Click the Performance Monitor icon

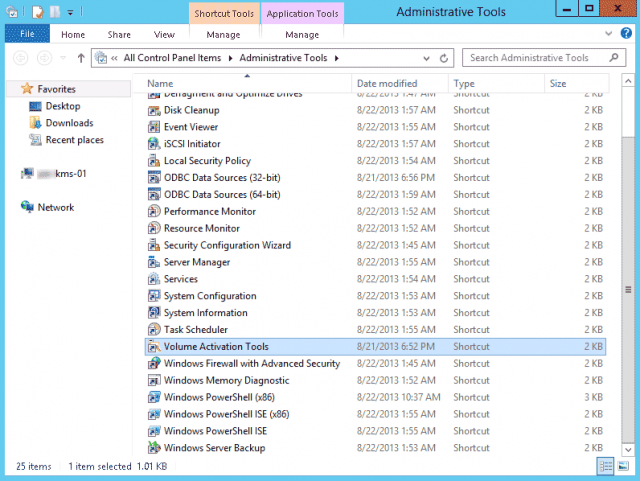[154, 212]
